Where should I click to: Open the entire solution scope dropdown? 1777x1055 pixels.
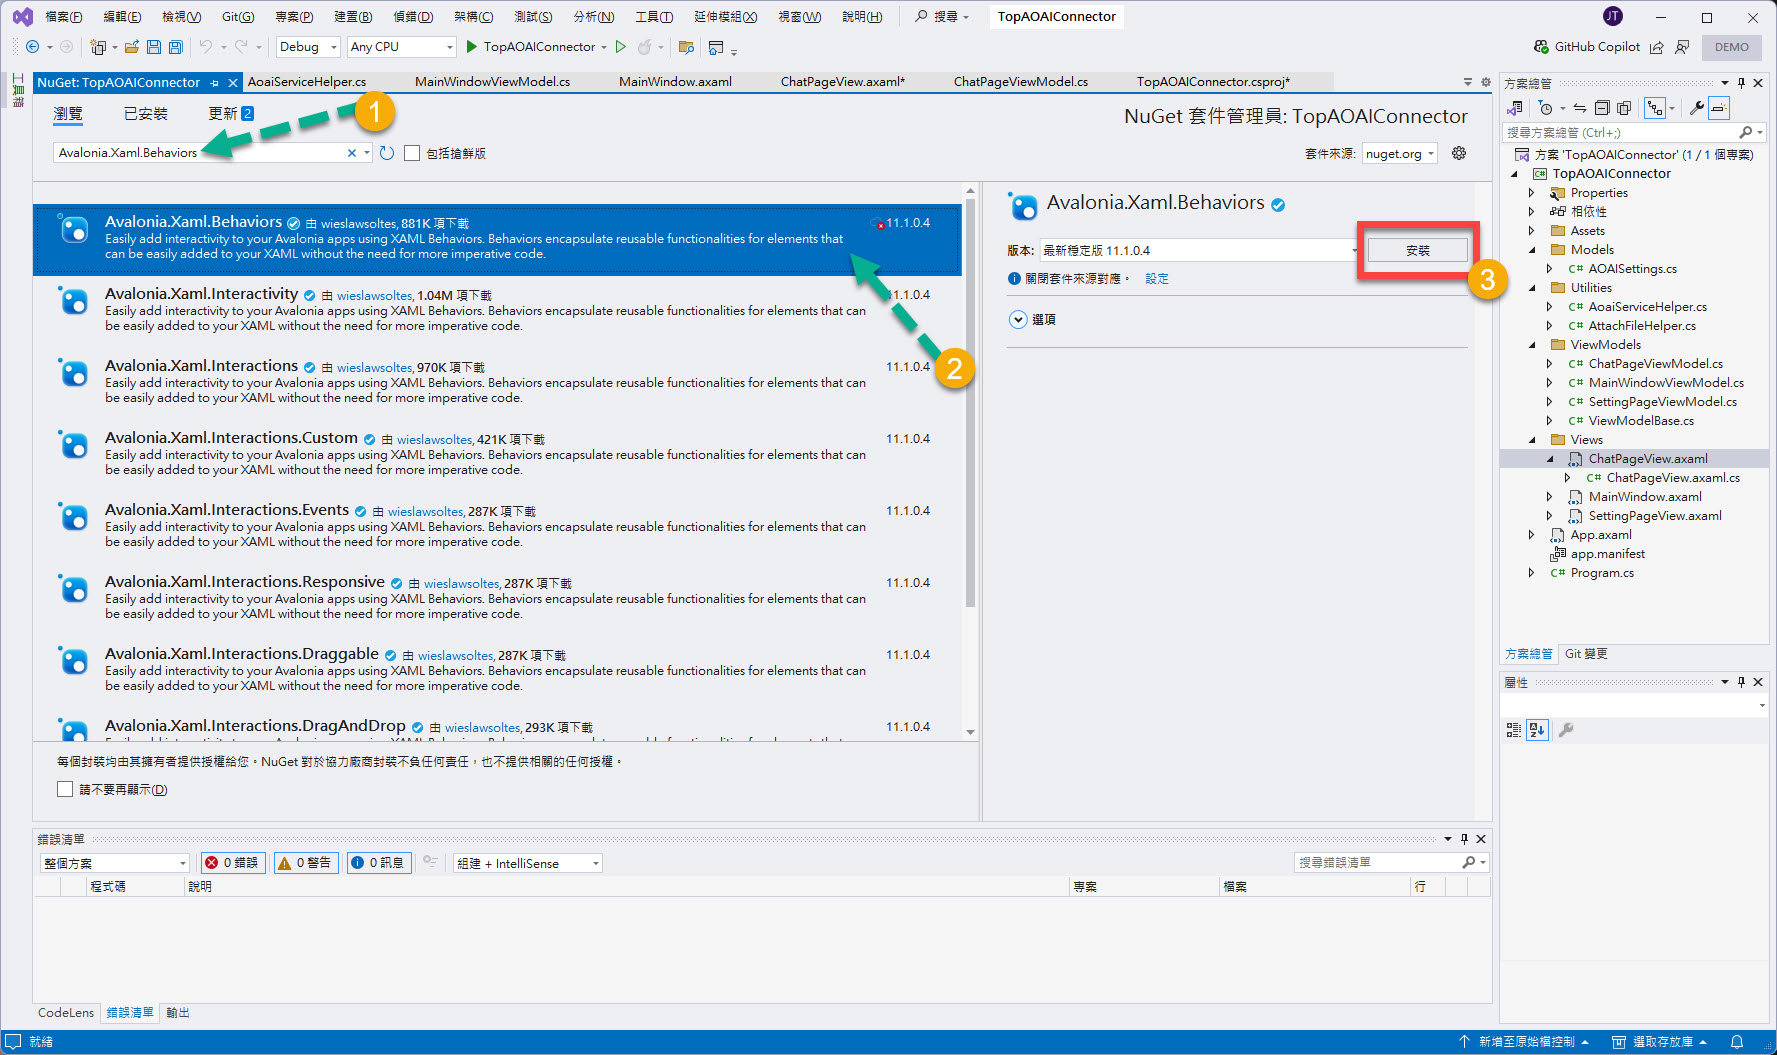coord(114,863)
